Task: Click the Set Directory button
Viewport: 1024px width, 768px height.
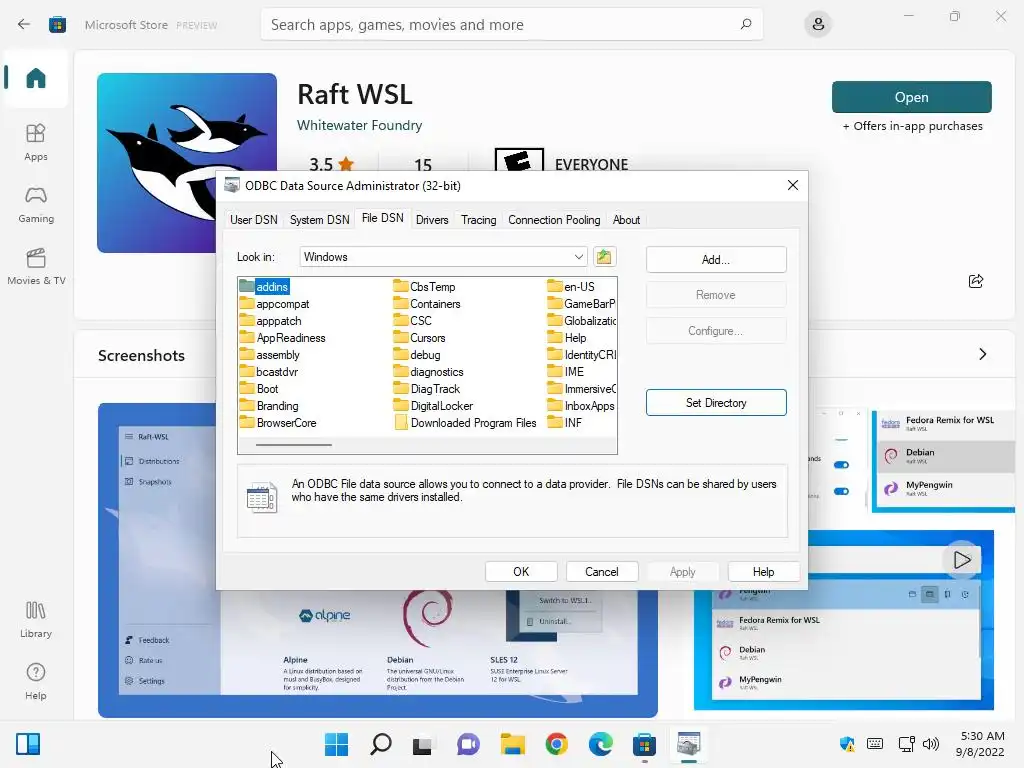Action: pos(716,403)
